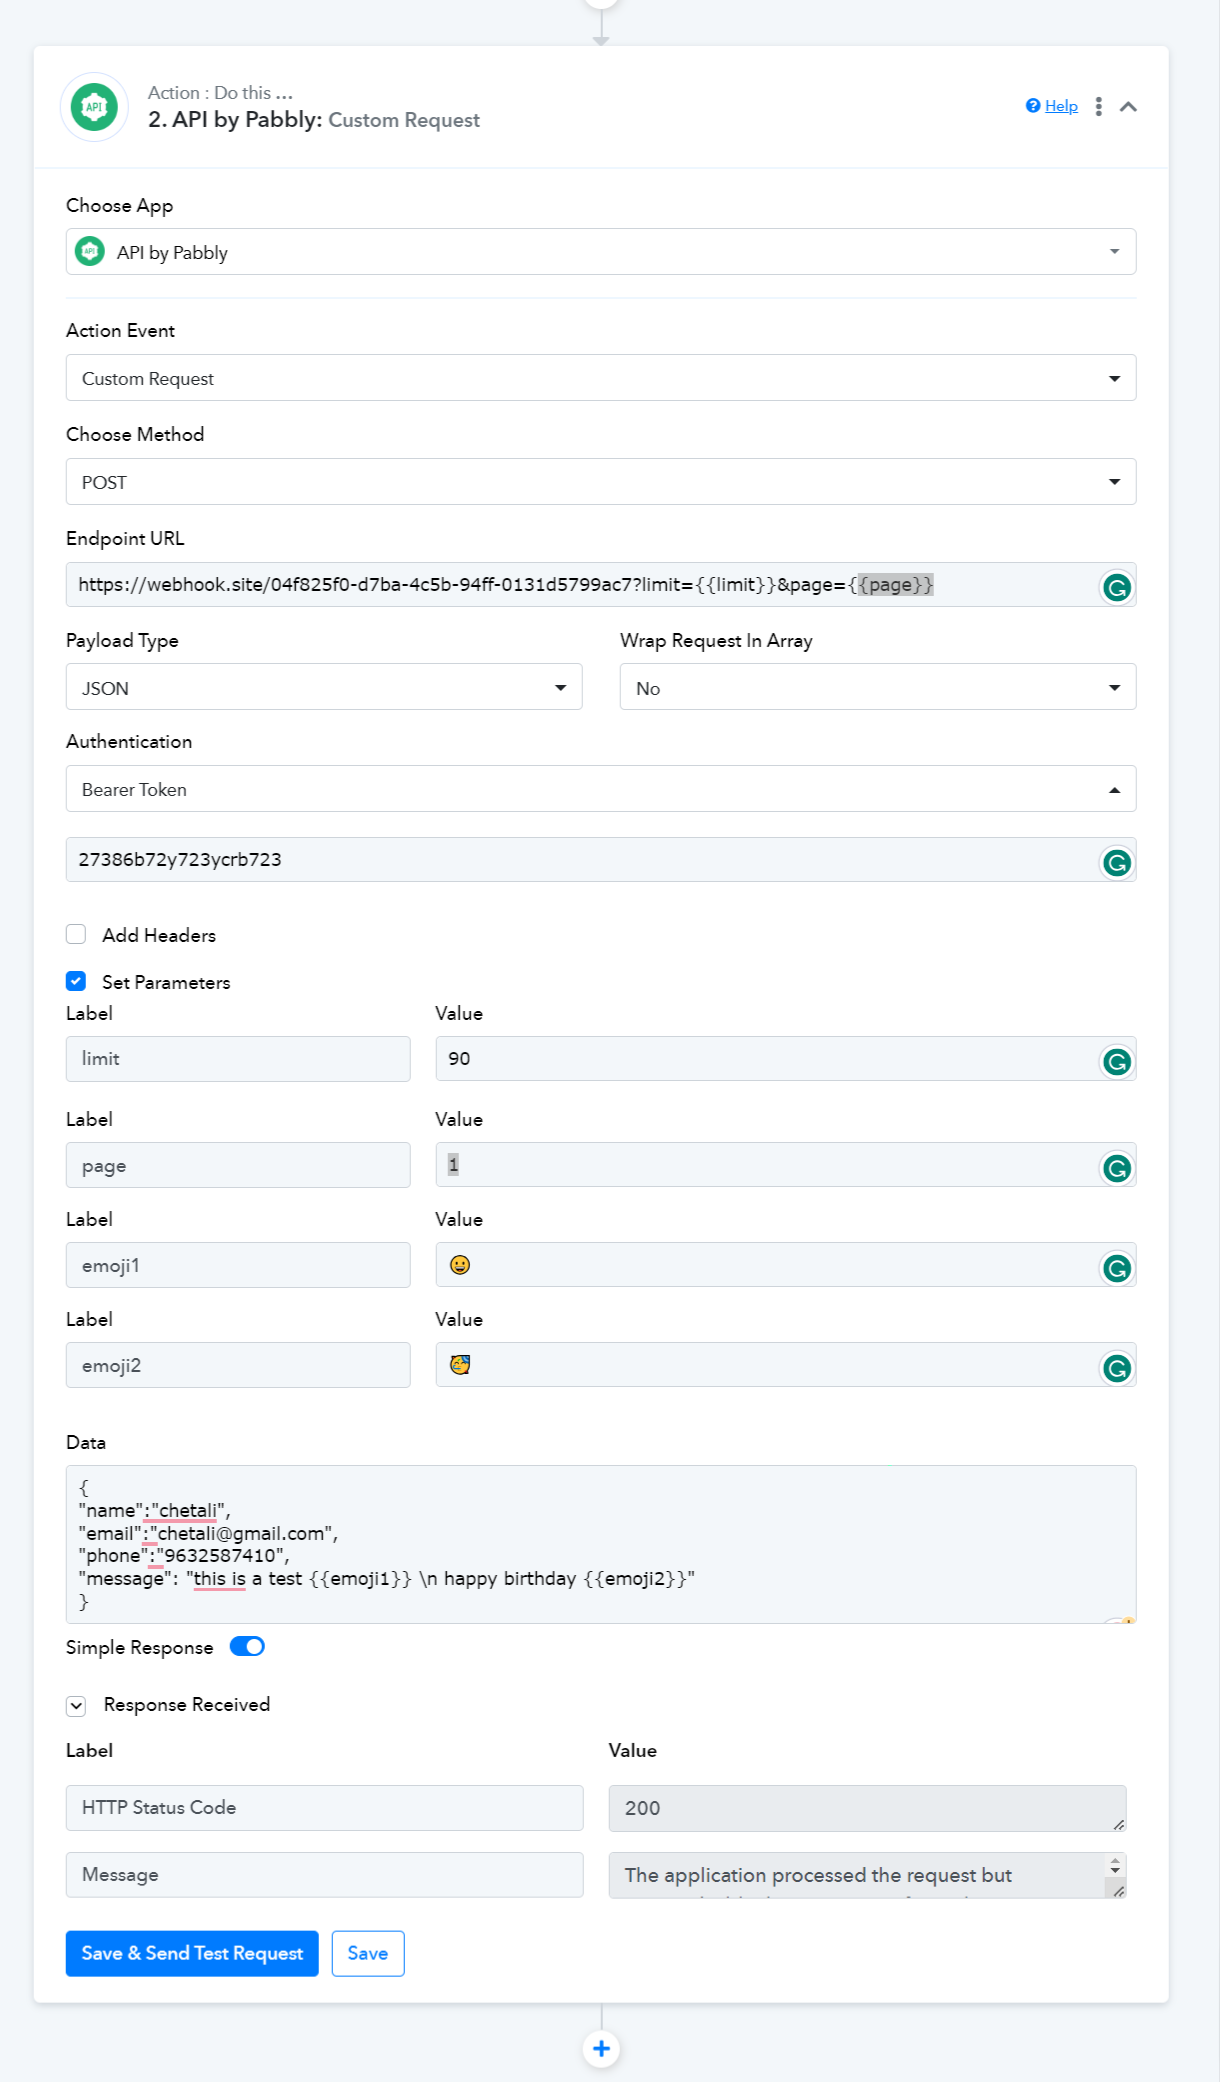Click resize handle of 200 value box

pyautogui.click(x=1119, y=1825)
